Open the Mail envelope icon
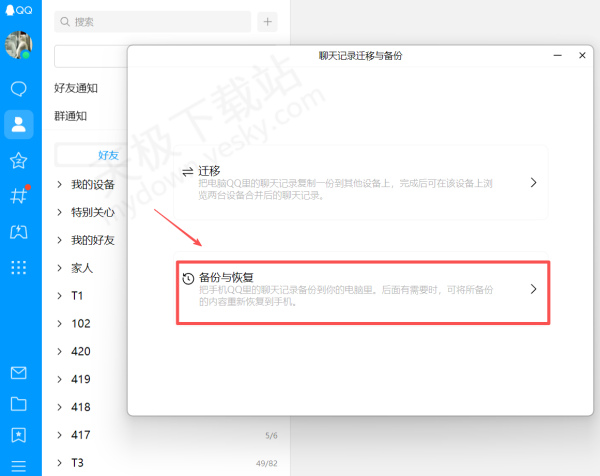 18,373
